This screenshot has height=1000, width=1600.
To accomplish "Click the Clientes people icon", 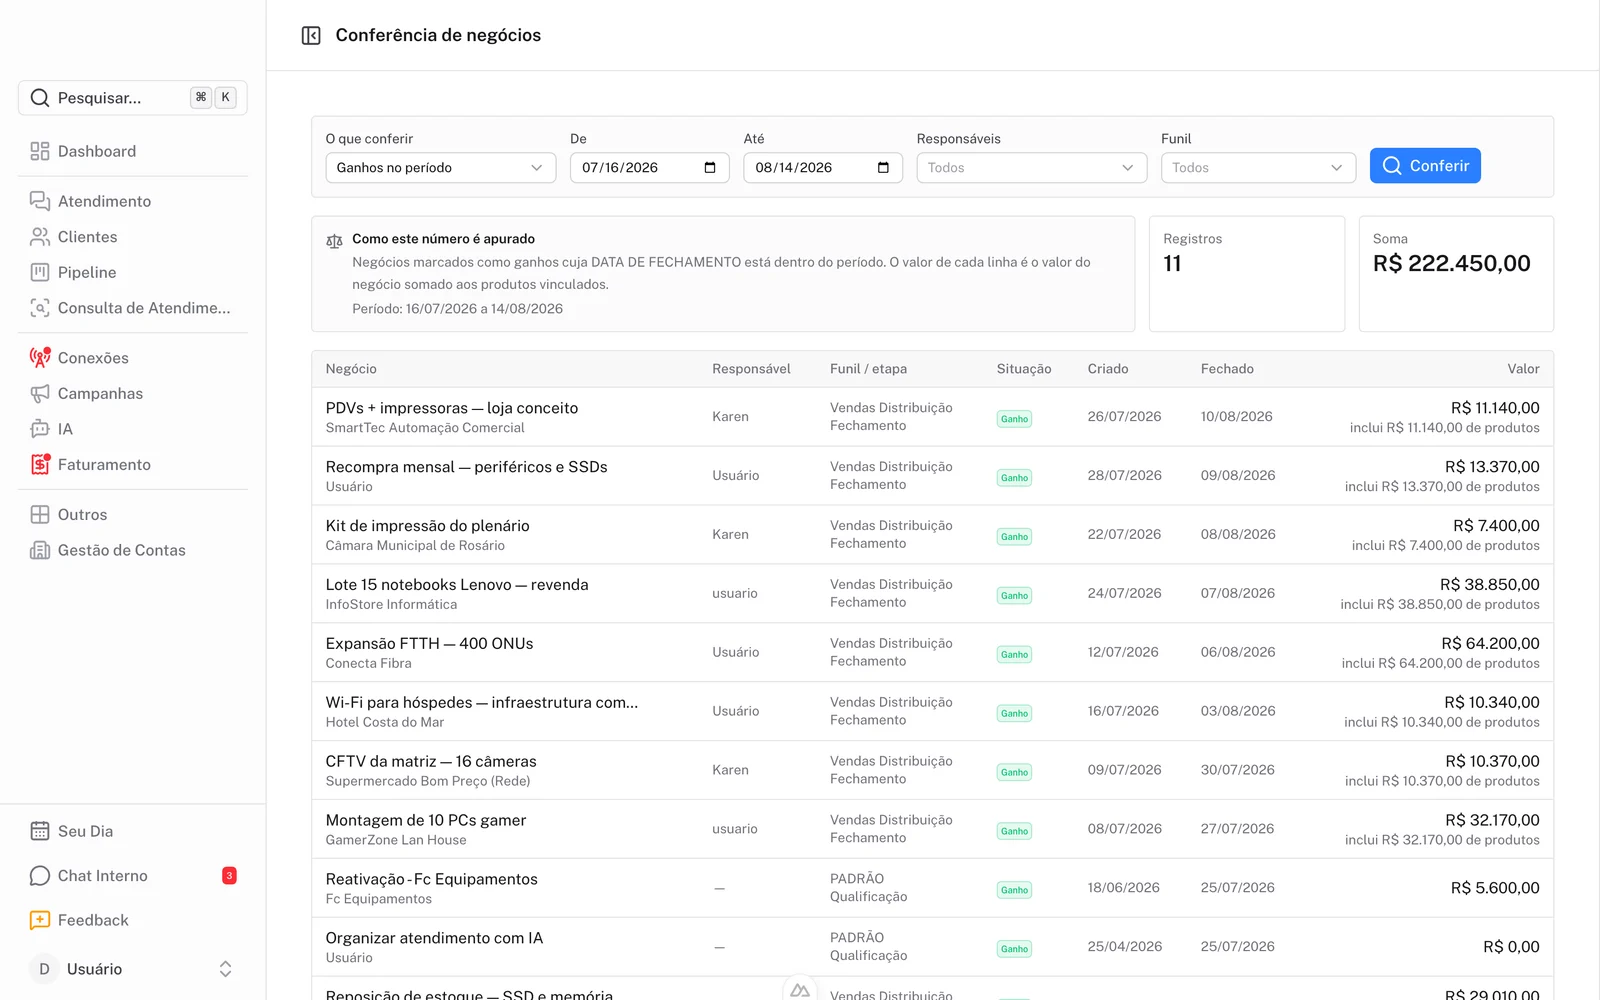I will [40, 237].
